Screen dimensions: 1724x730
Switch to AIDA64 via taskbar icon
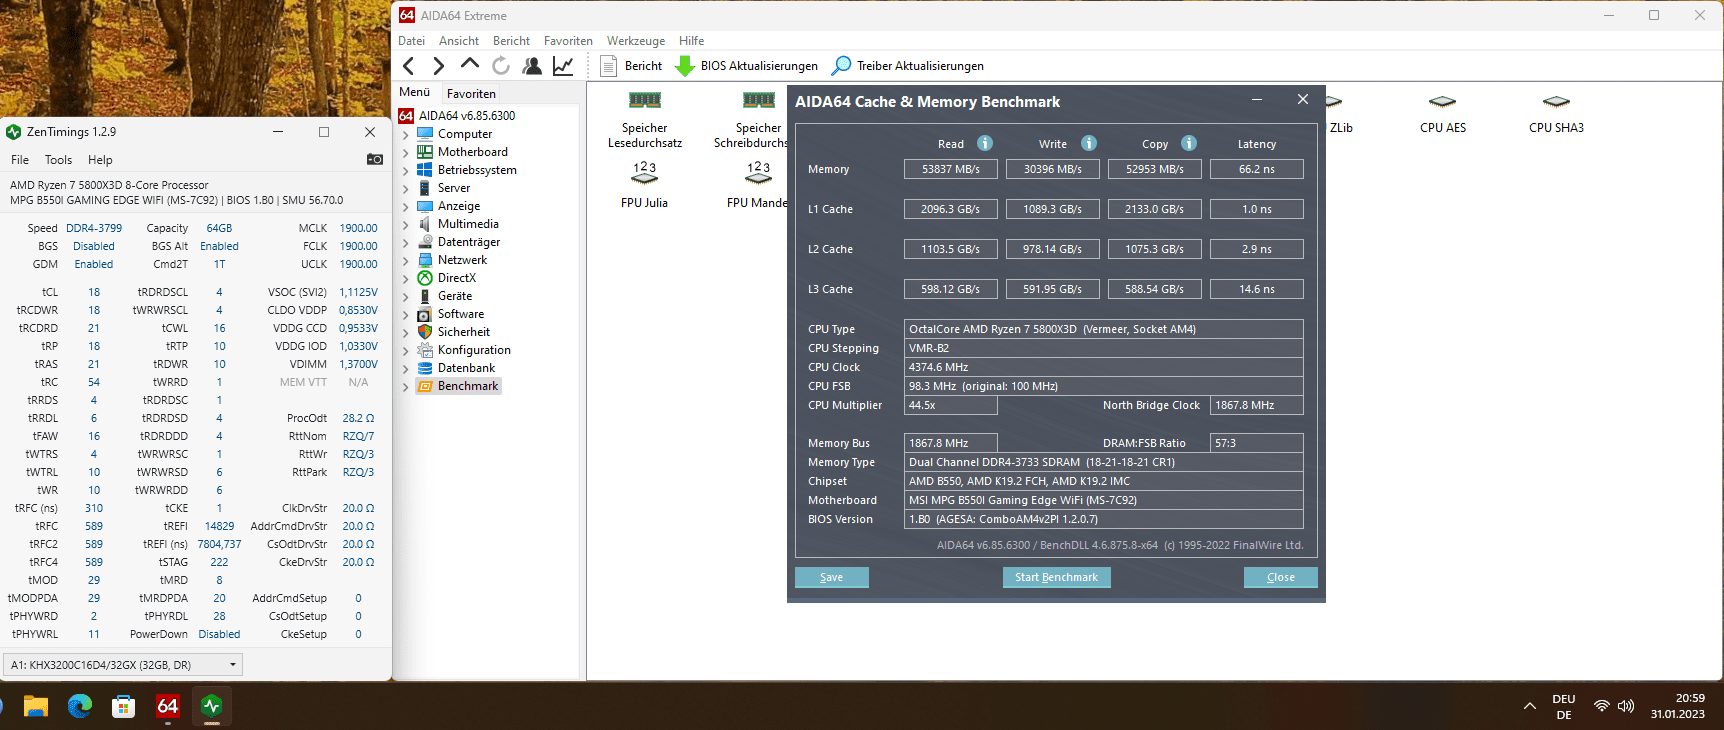(168, 706)
